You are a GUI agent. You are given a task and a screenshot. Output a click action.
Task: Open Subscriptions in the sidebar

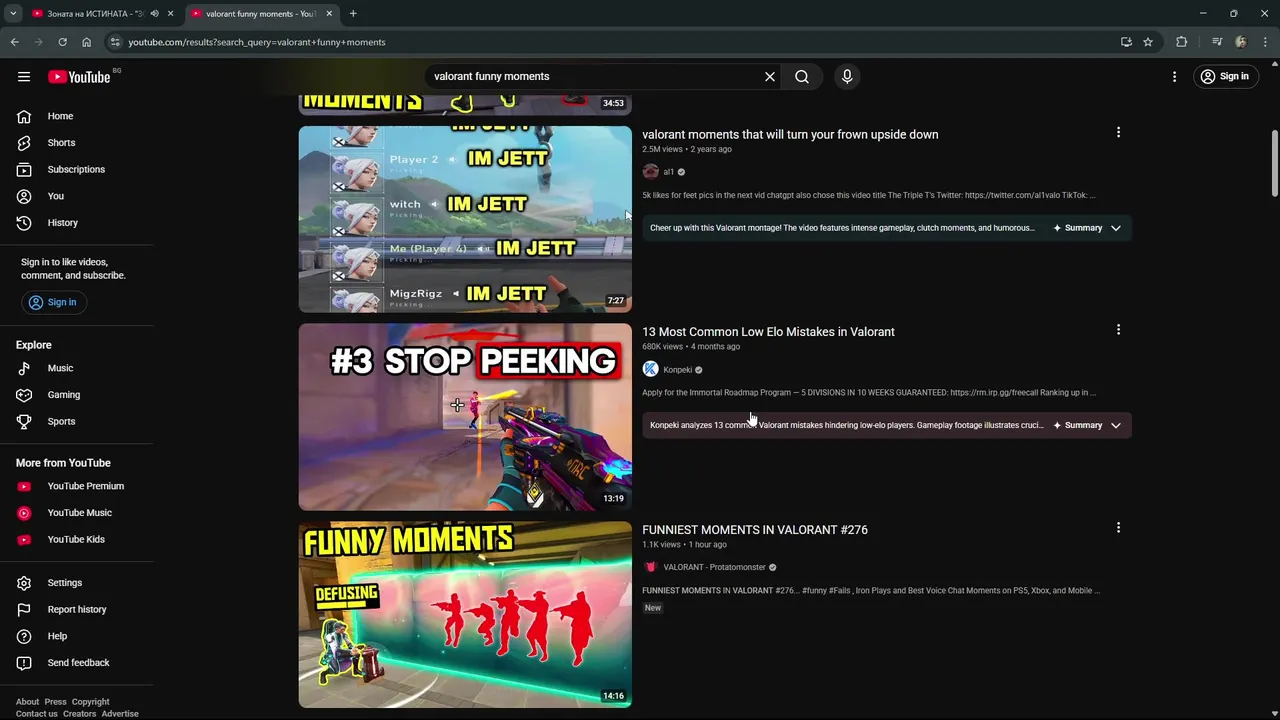point(77,169)
